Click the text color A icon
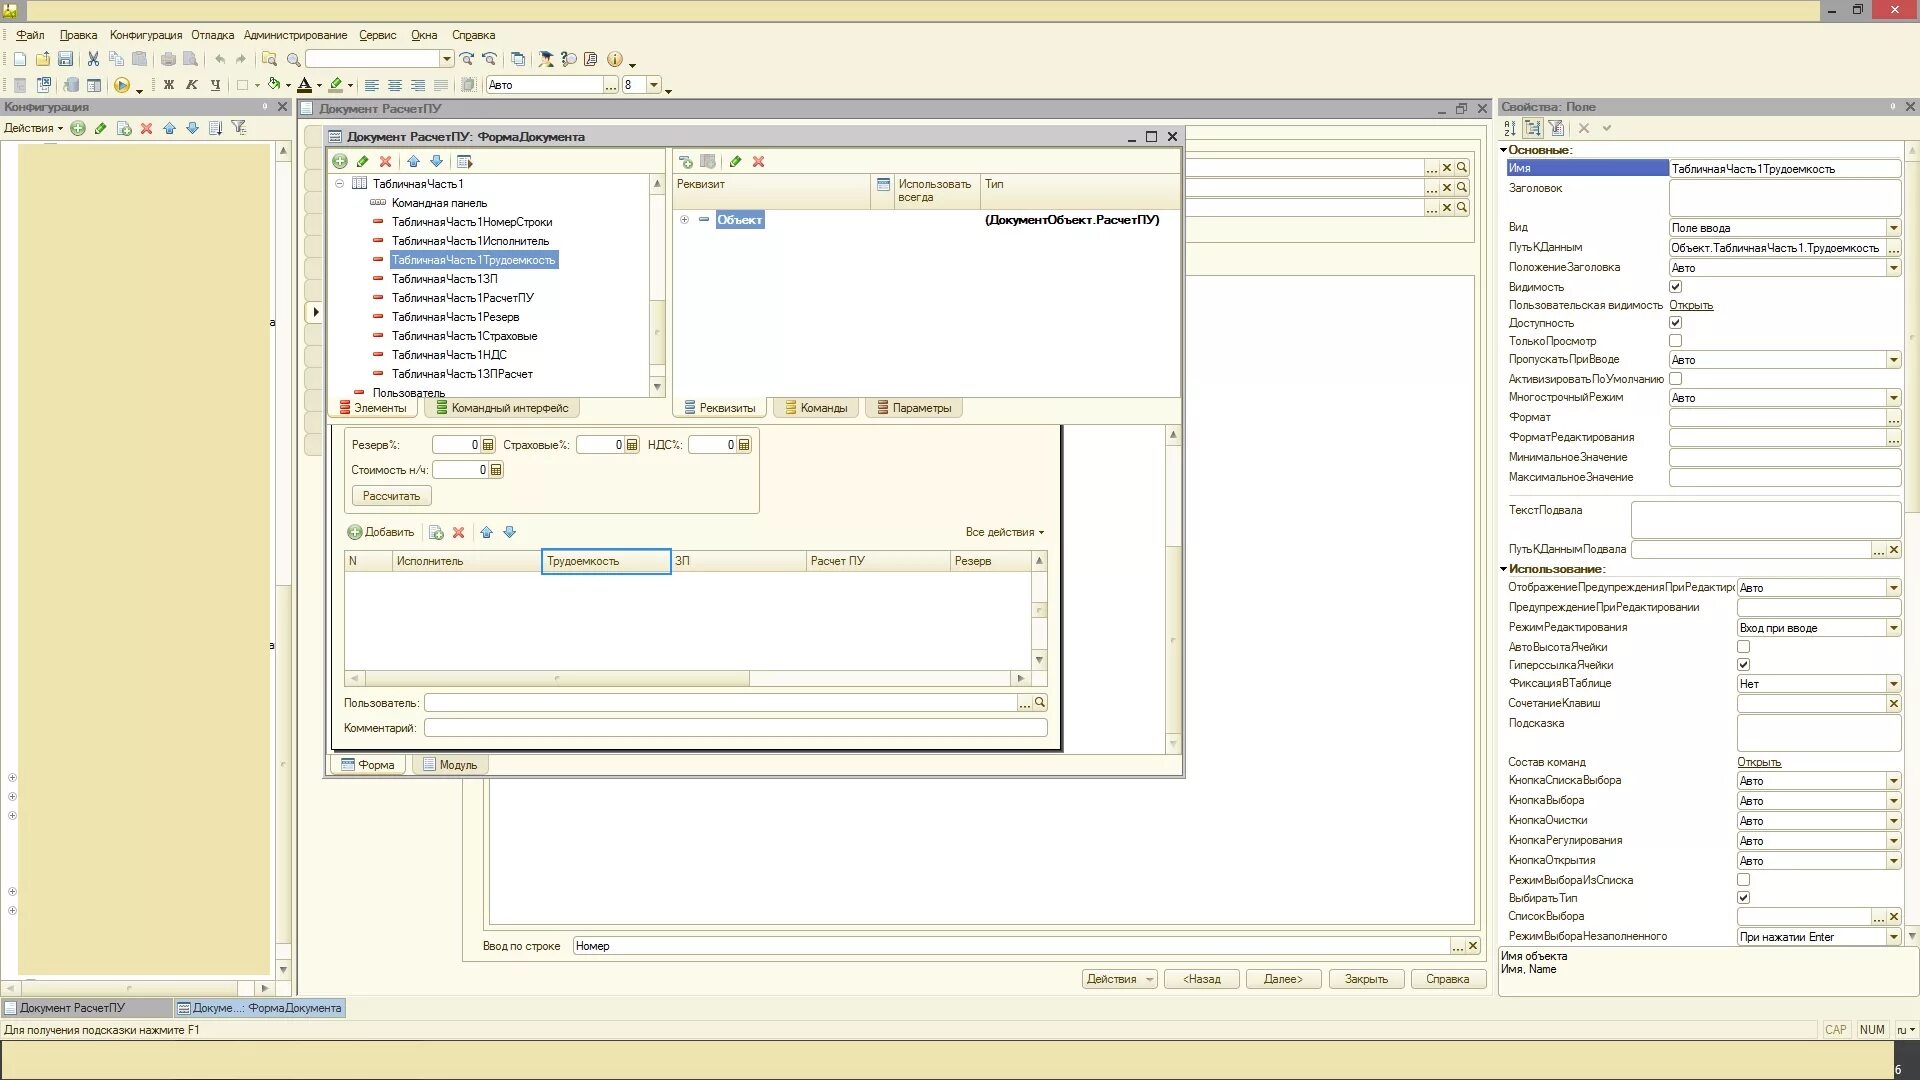 click(305, 85)
